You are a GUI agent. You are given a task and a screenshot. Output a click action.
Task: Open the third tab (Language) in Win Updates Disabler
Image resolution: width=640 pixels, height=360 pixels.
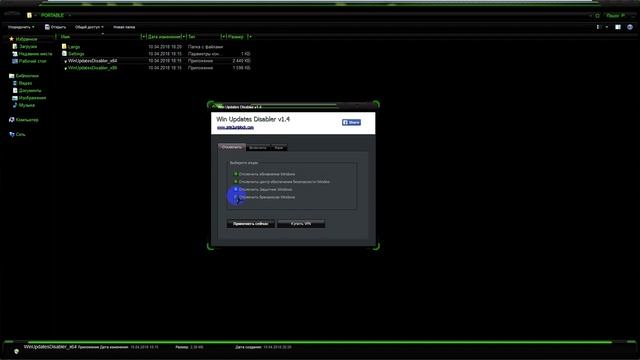(279, 148)
